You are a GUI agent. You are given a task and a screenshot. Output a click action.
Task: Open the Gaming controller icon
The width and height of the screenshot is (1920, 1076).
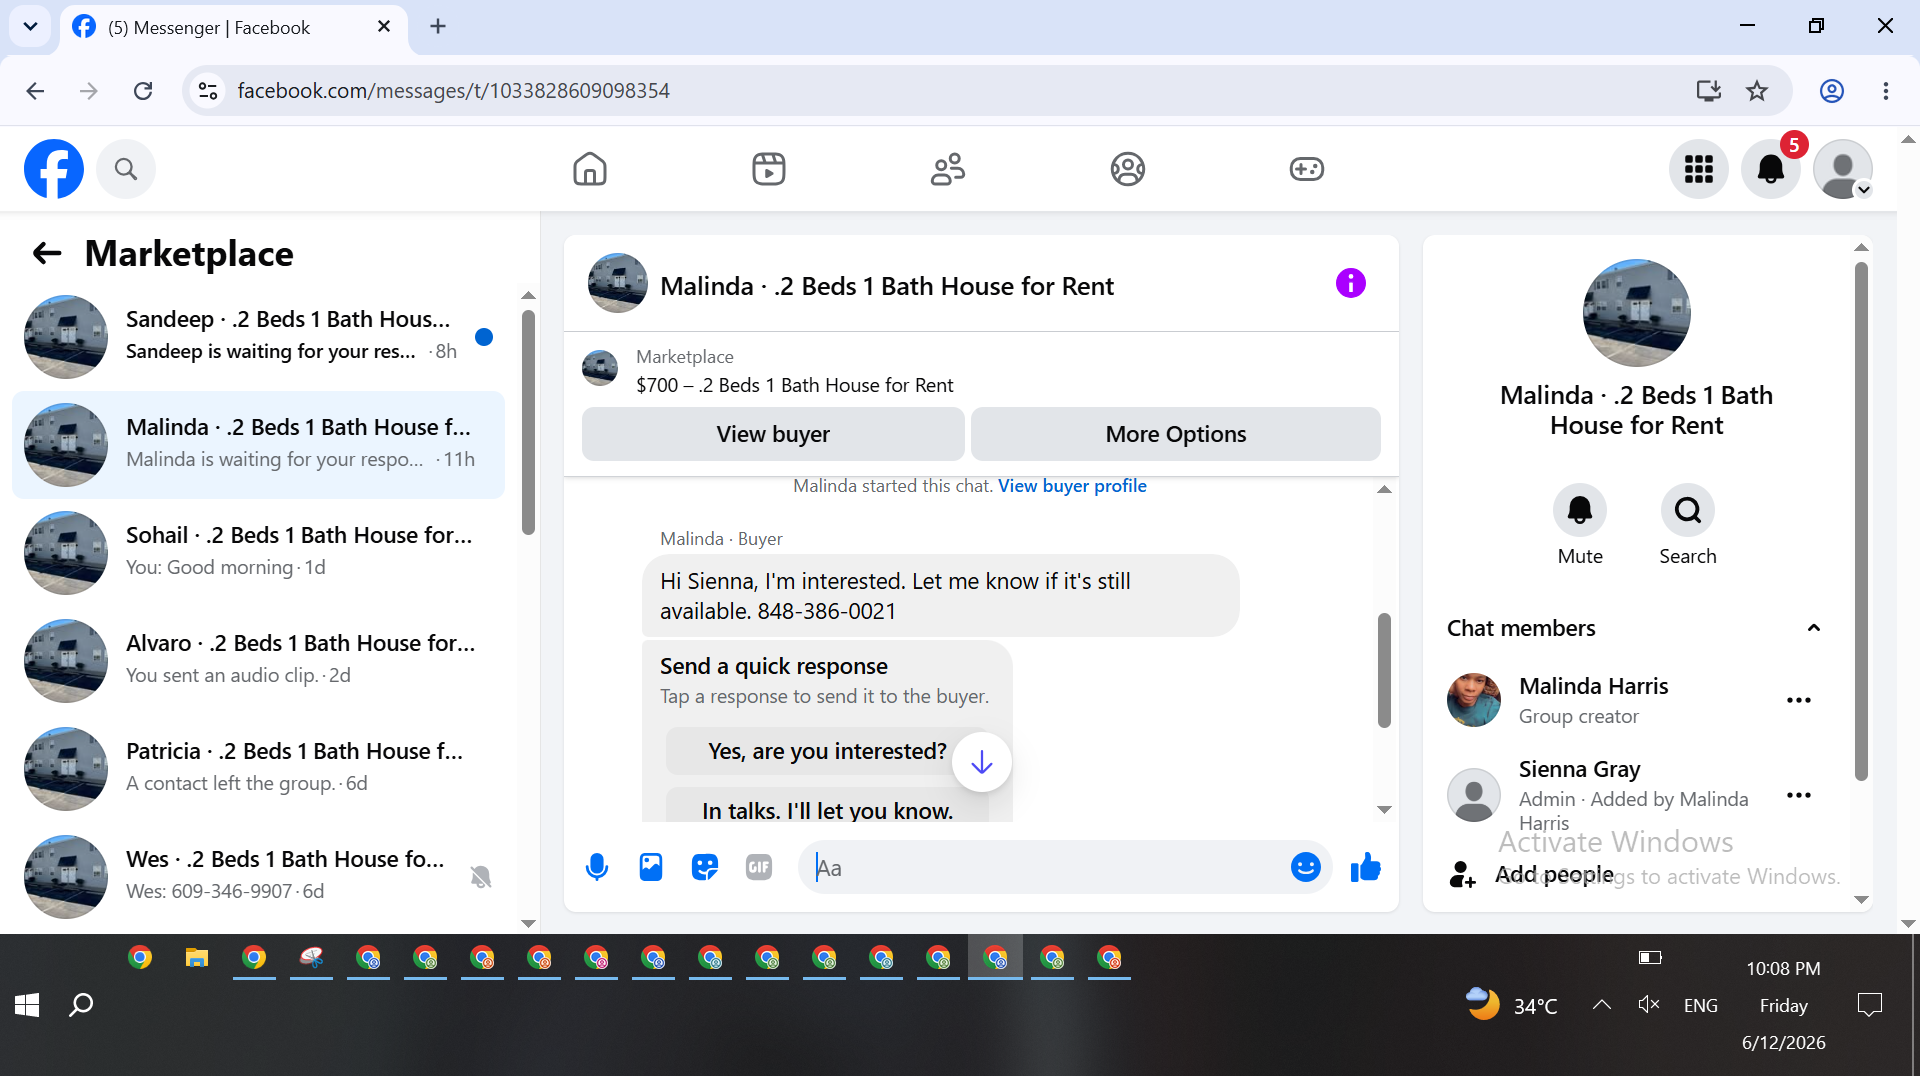coord(1307,169)
